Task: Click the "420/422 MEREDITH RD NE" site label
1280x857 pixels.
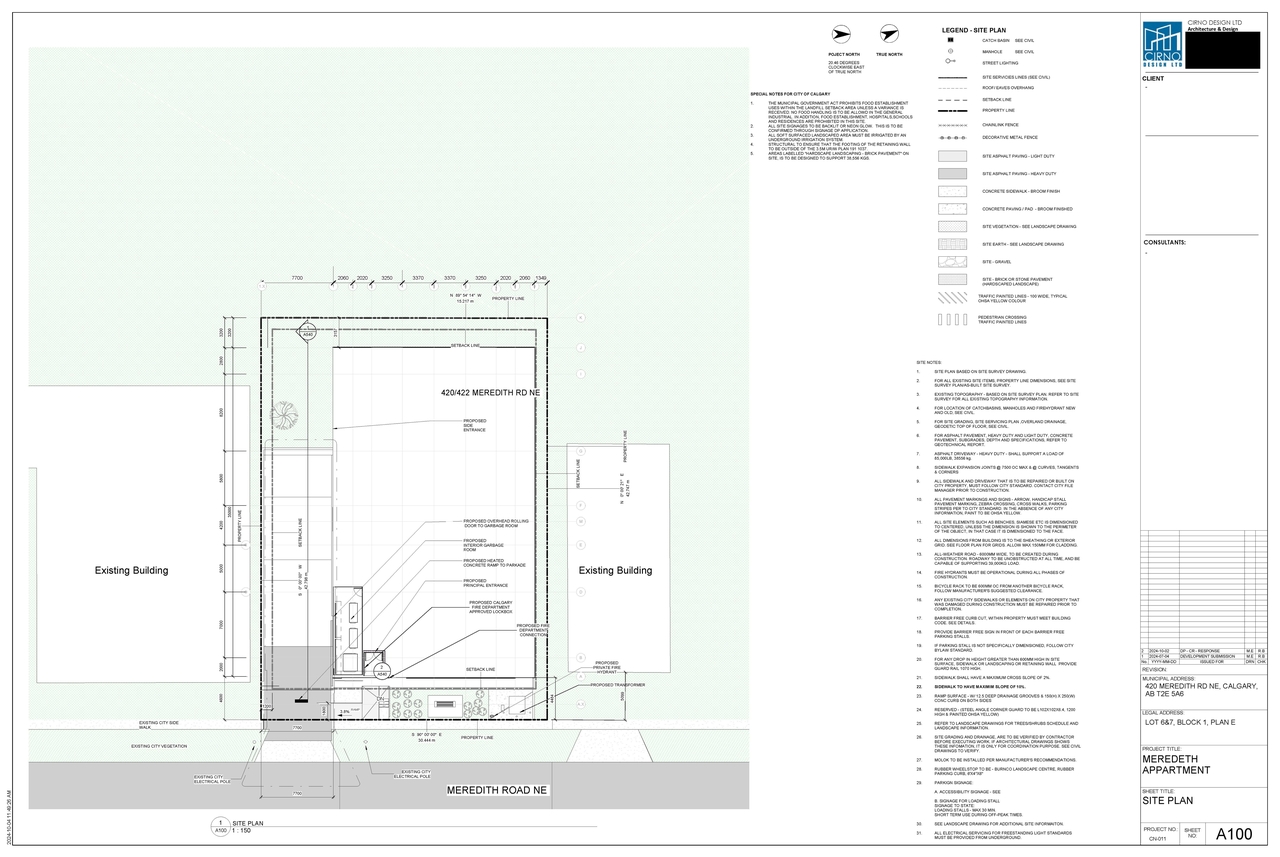Action: pos(490,394)
